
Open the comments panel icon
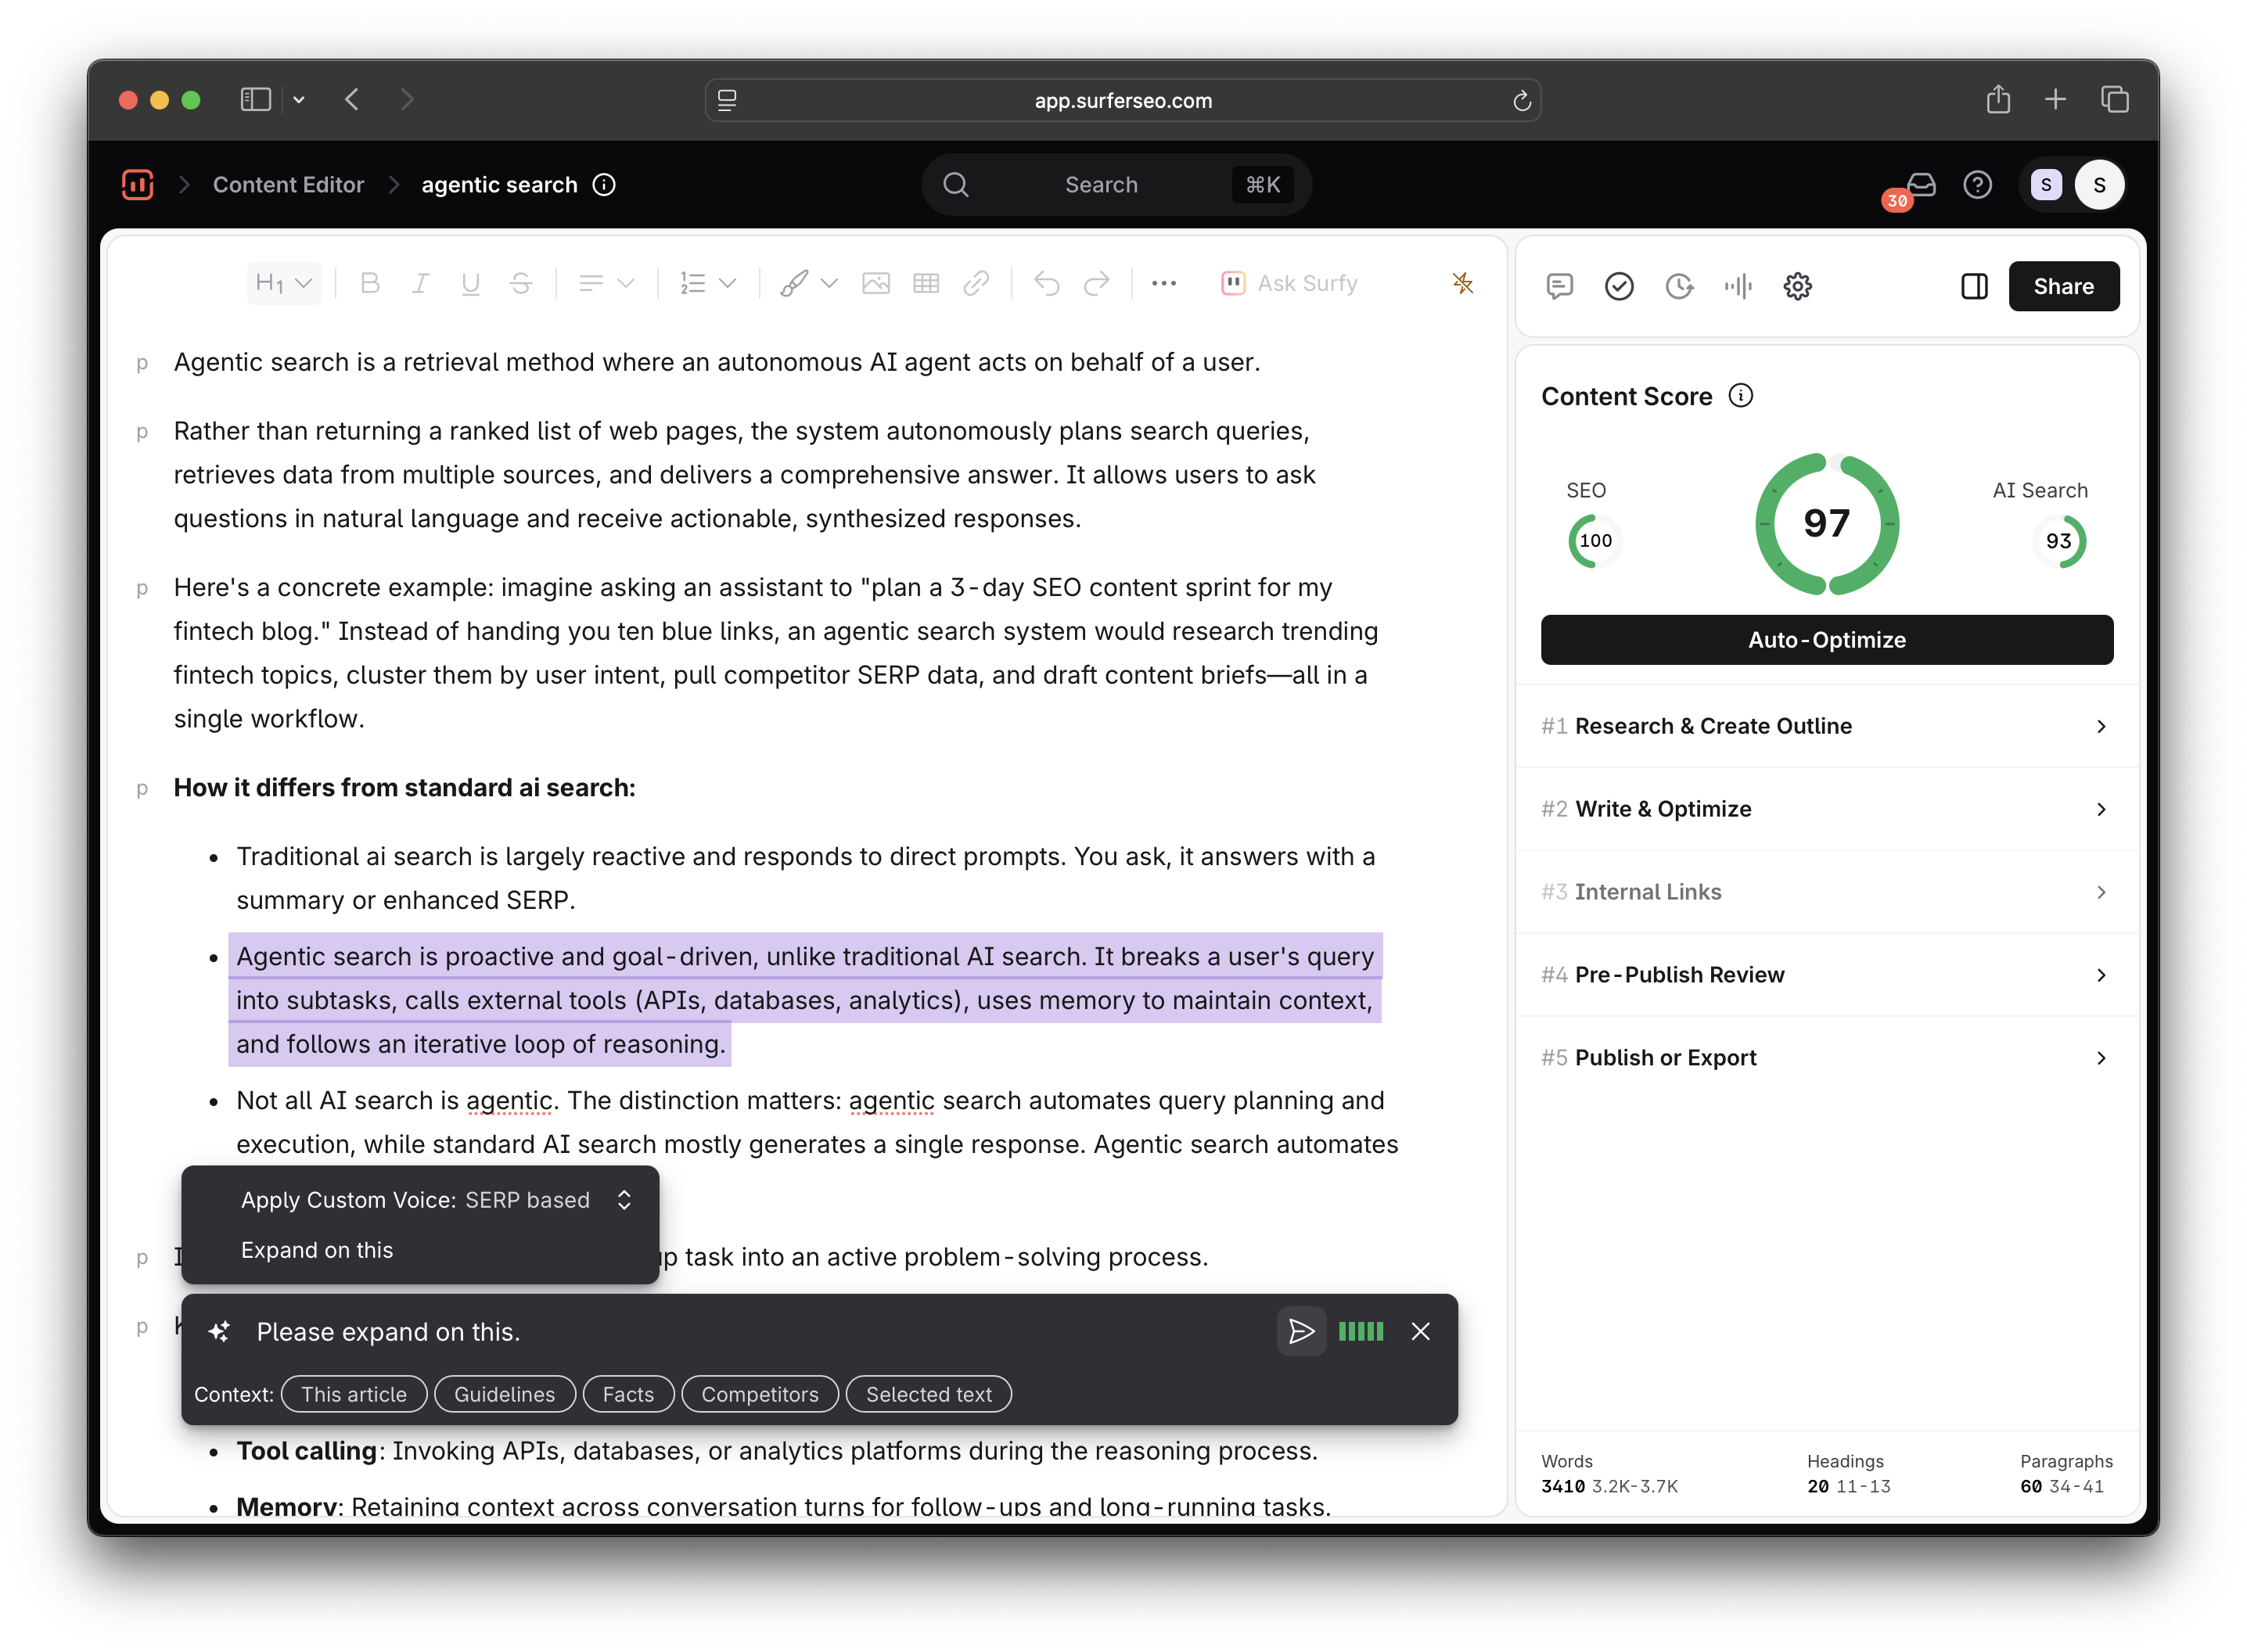coord(1560,286)
